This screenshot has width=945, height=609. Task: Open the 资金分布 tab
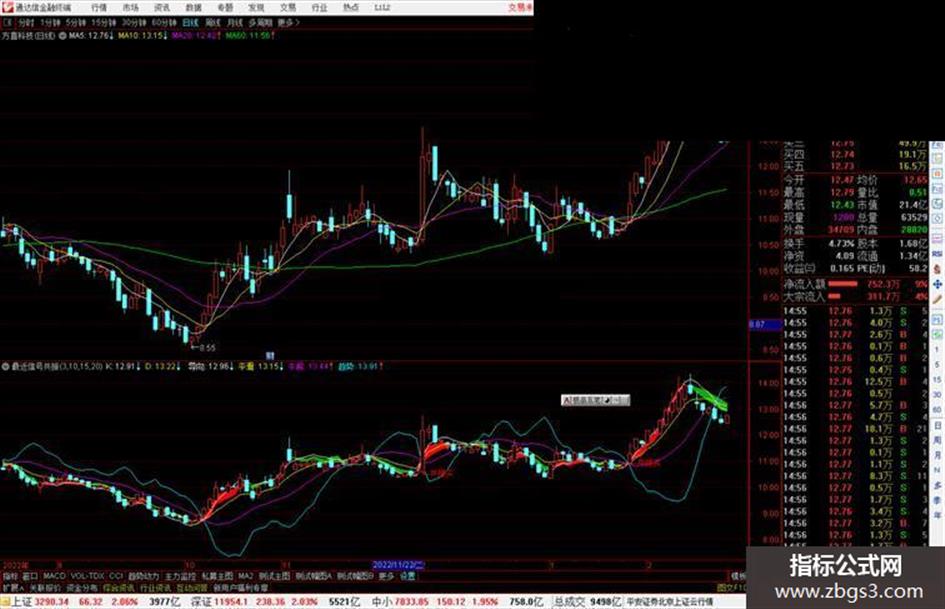coord(82,588)
